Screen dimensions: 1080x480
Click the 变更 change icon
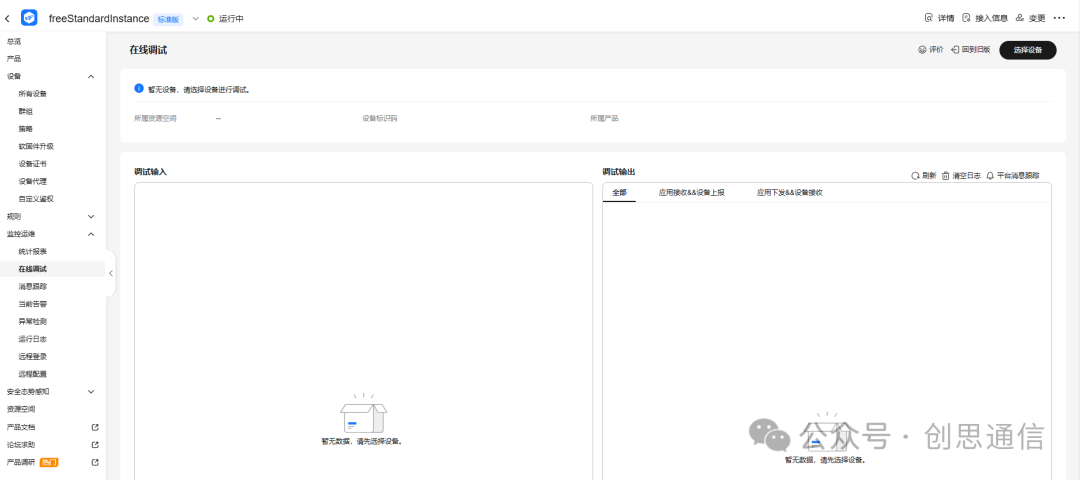click(1020, 18)
